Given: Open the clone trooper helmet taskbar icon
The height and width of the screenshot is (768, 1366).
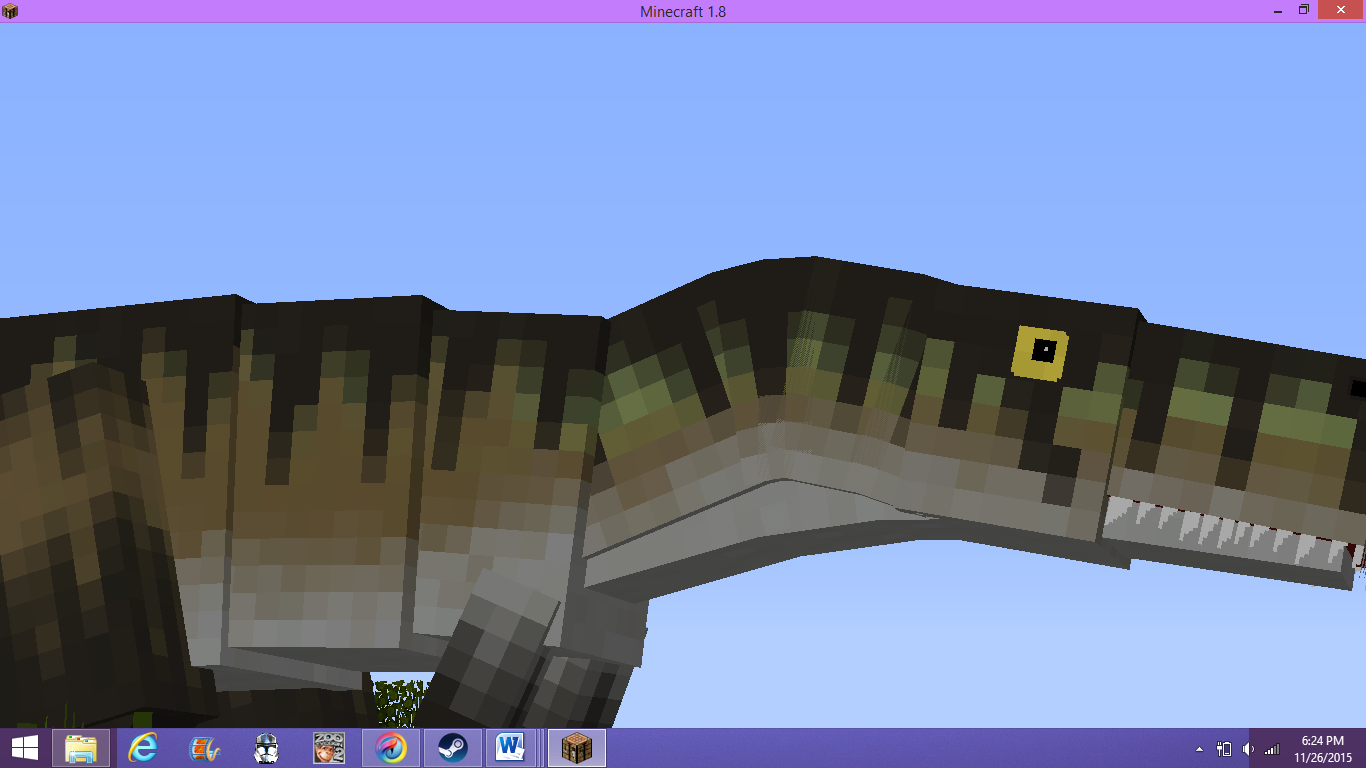Looking at the screenshot, I should click(x=266, y=748).
